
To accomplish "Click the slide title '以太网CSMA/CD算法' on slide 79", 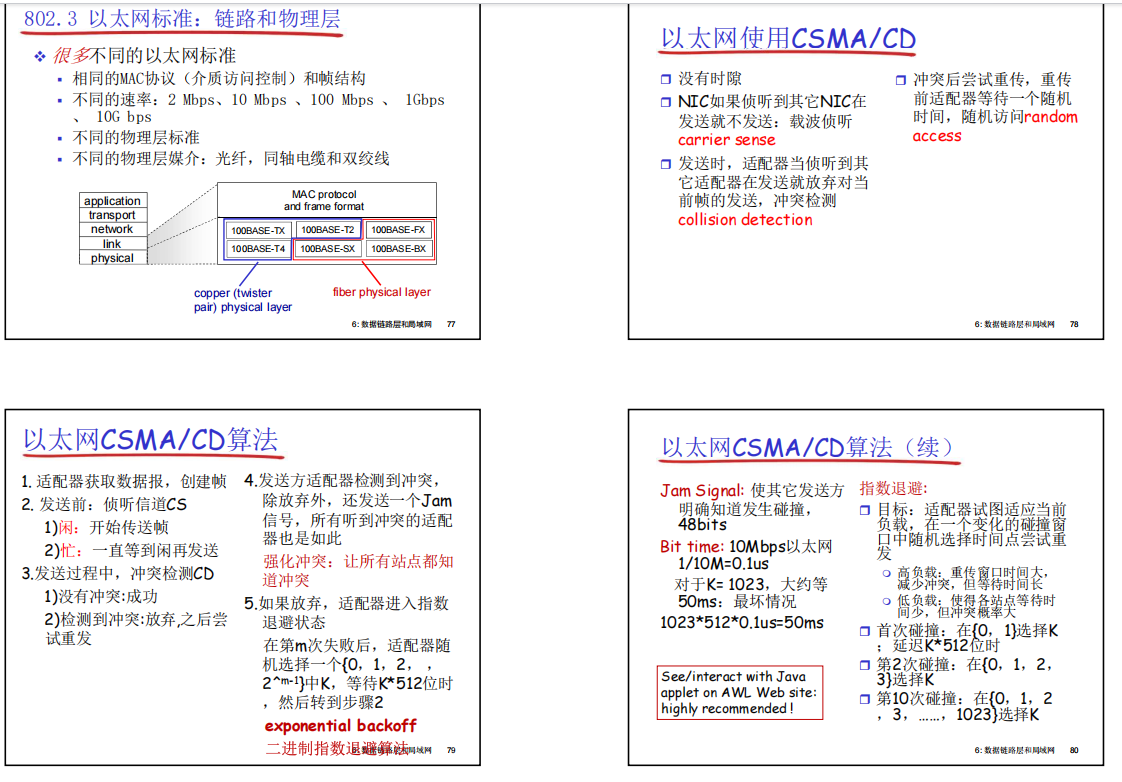I will click(150, 440).
